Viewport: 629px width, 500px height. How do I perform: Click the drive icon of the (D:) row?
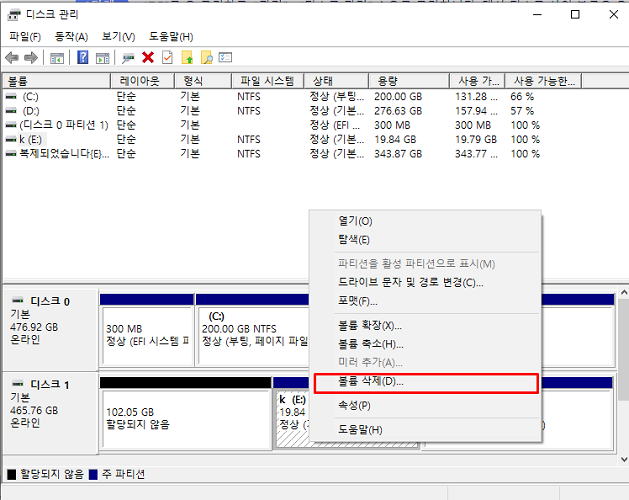click(x=11, y=111)
